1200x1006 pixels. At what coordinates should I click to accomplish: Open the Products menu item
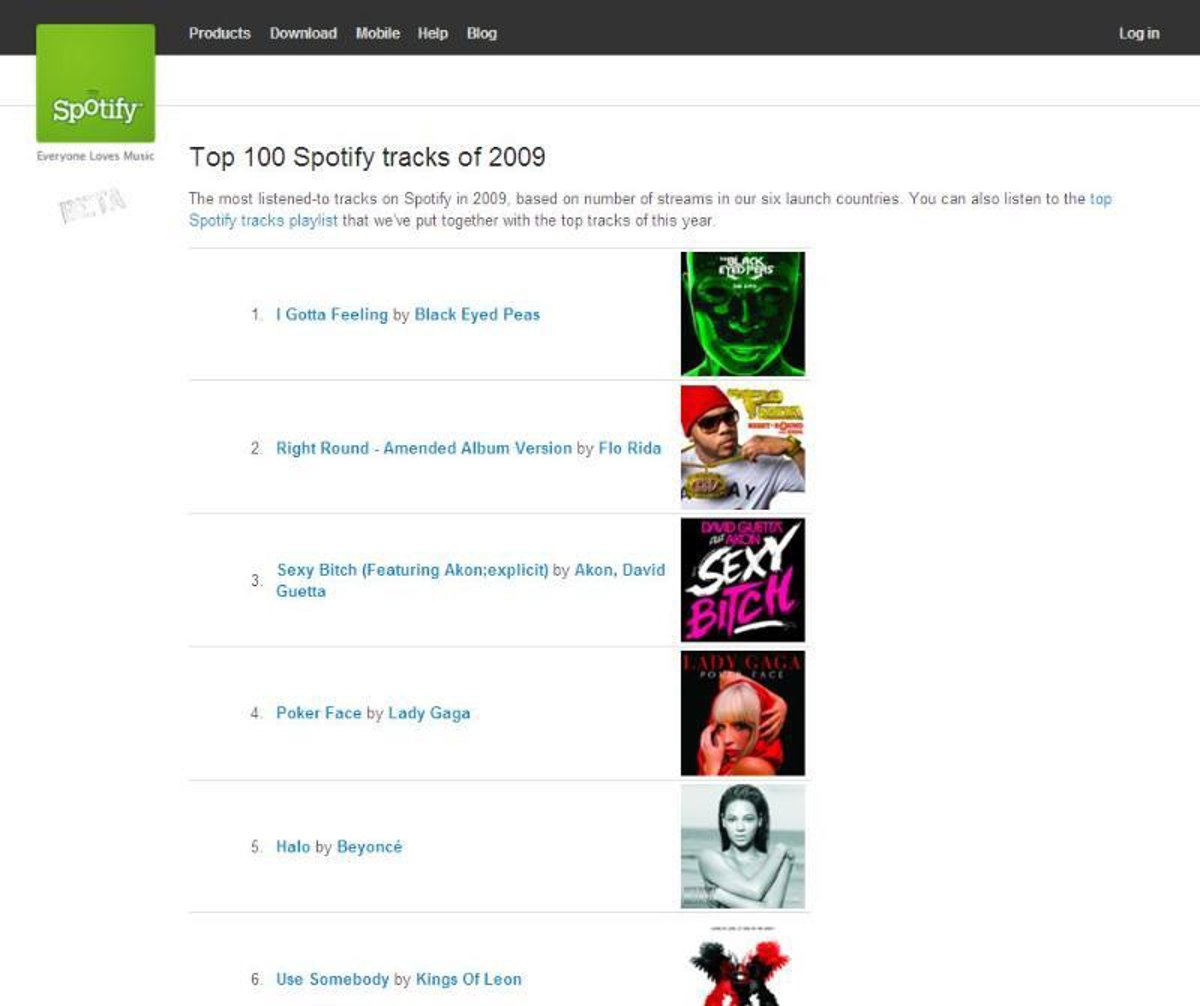[219, 33]
